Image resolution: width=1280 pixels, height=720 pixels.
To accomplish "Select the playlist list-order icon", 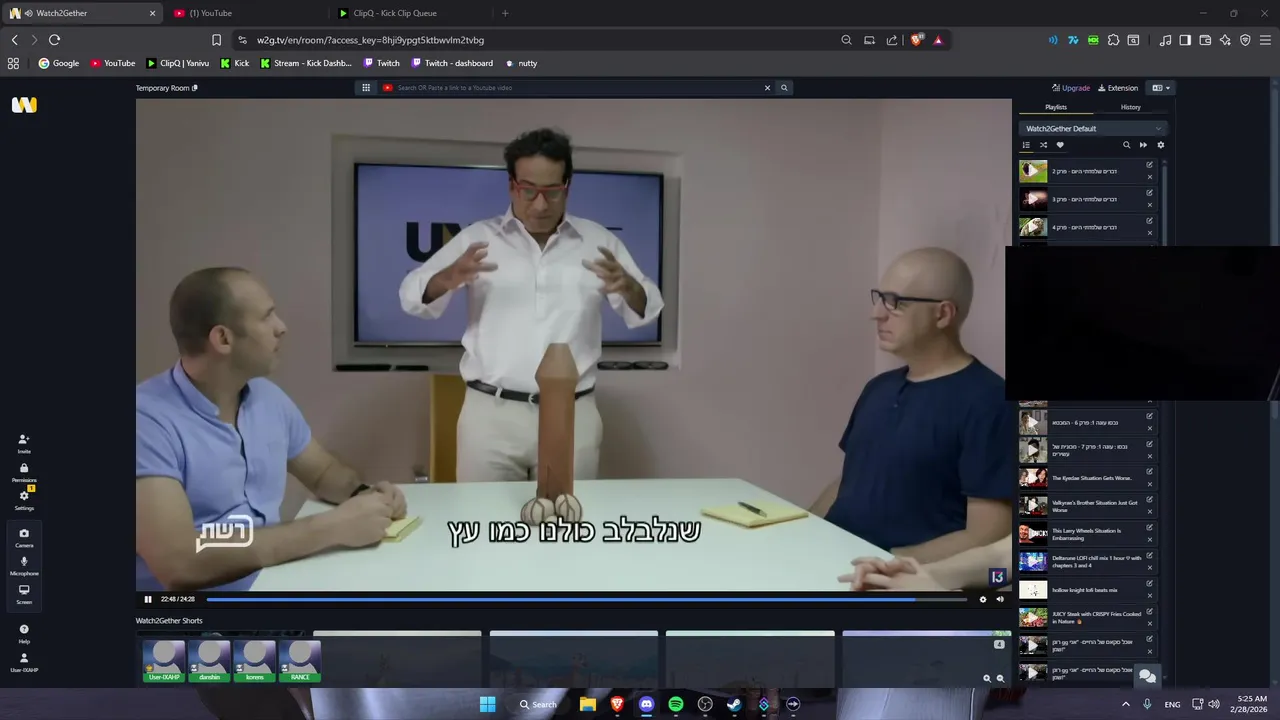I will coord(1026,145).
